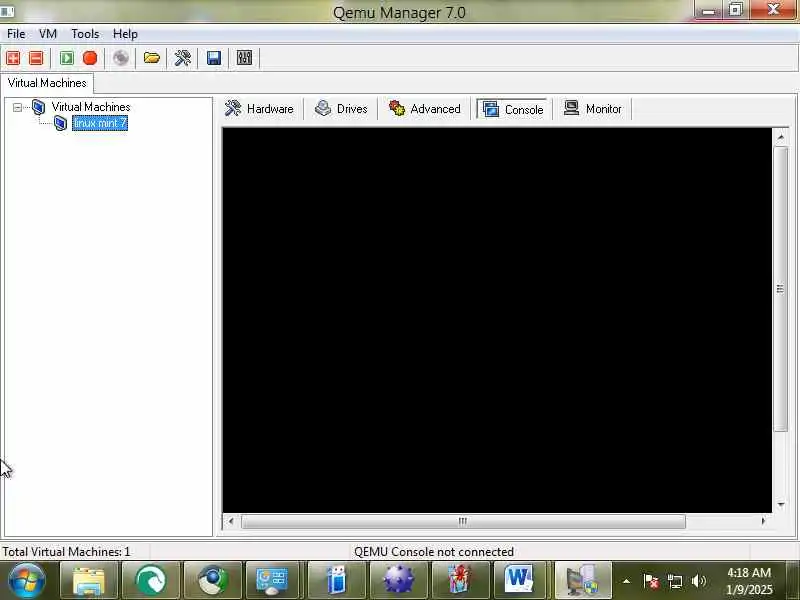Show hidden system tray icons
Image resolution: width=800 pixels, height=600 pixels.
pos(627,581)
